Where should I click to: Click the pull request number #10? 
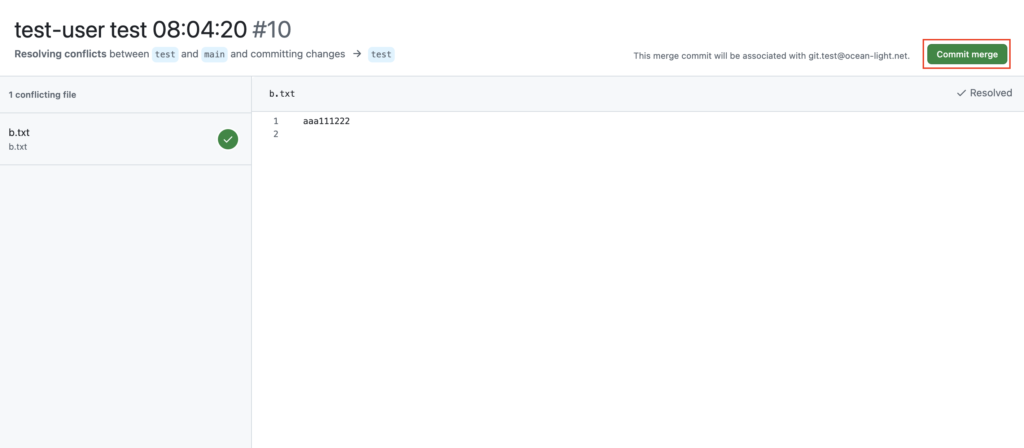coord(272,29)
